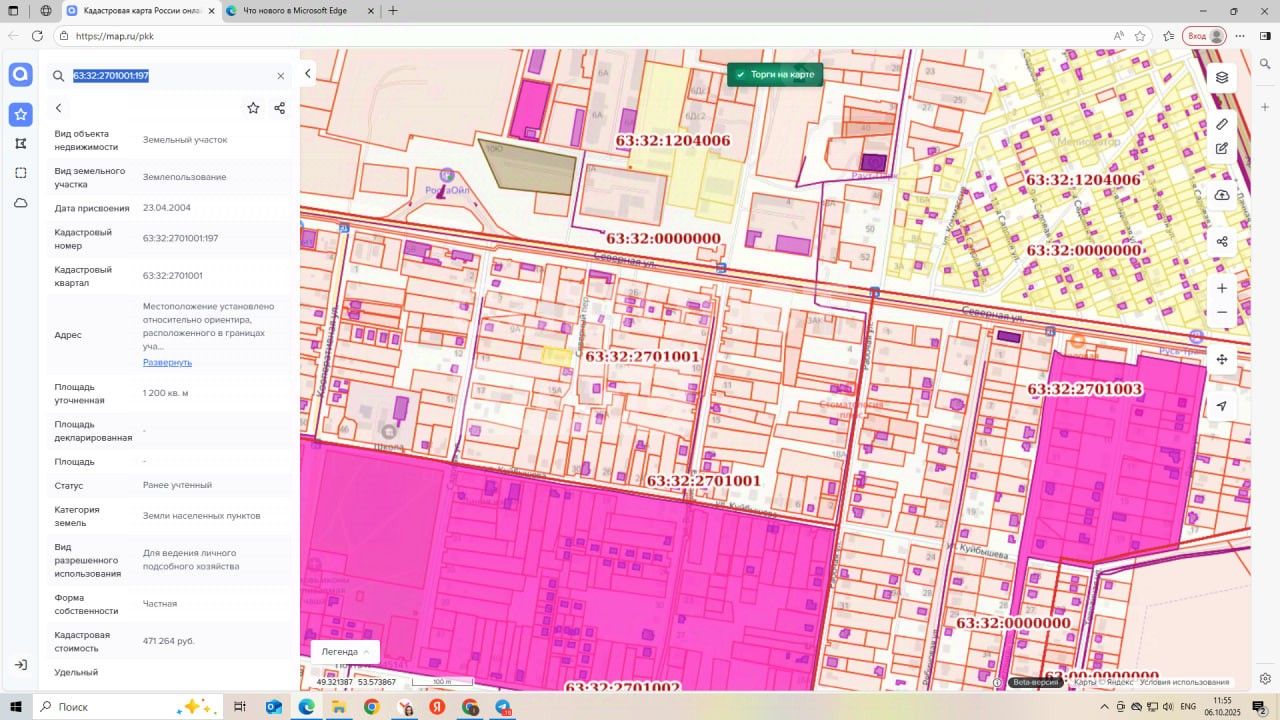Image resolution: width=1280 pixels, height=720 pixels.
Task: Open the map layers panel
Action: click(x=1221, y=77)
